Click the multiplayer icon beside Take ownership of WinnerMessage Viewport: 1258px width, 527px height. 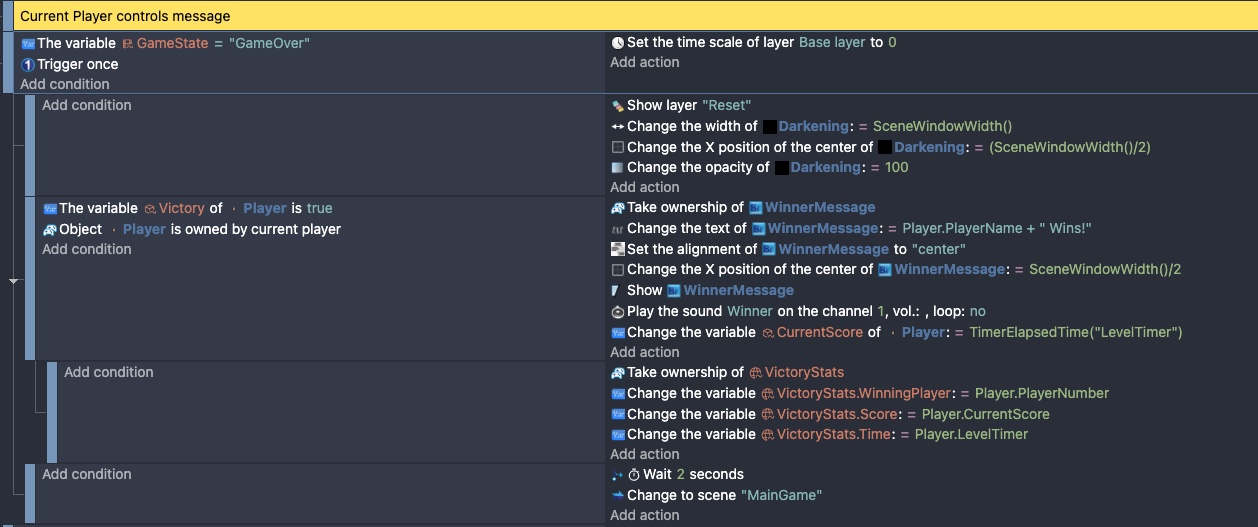click(x=618, y=208)
